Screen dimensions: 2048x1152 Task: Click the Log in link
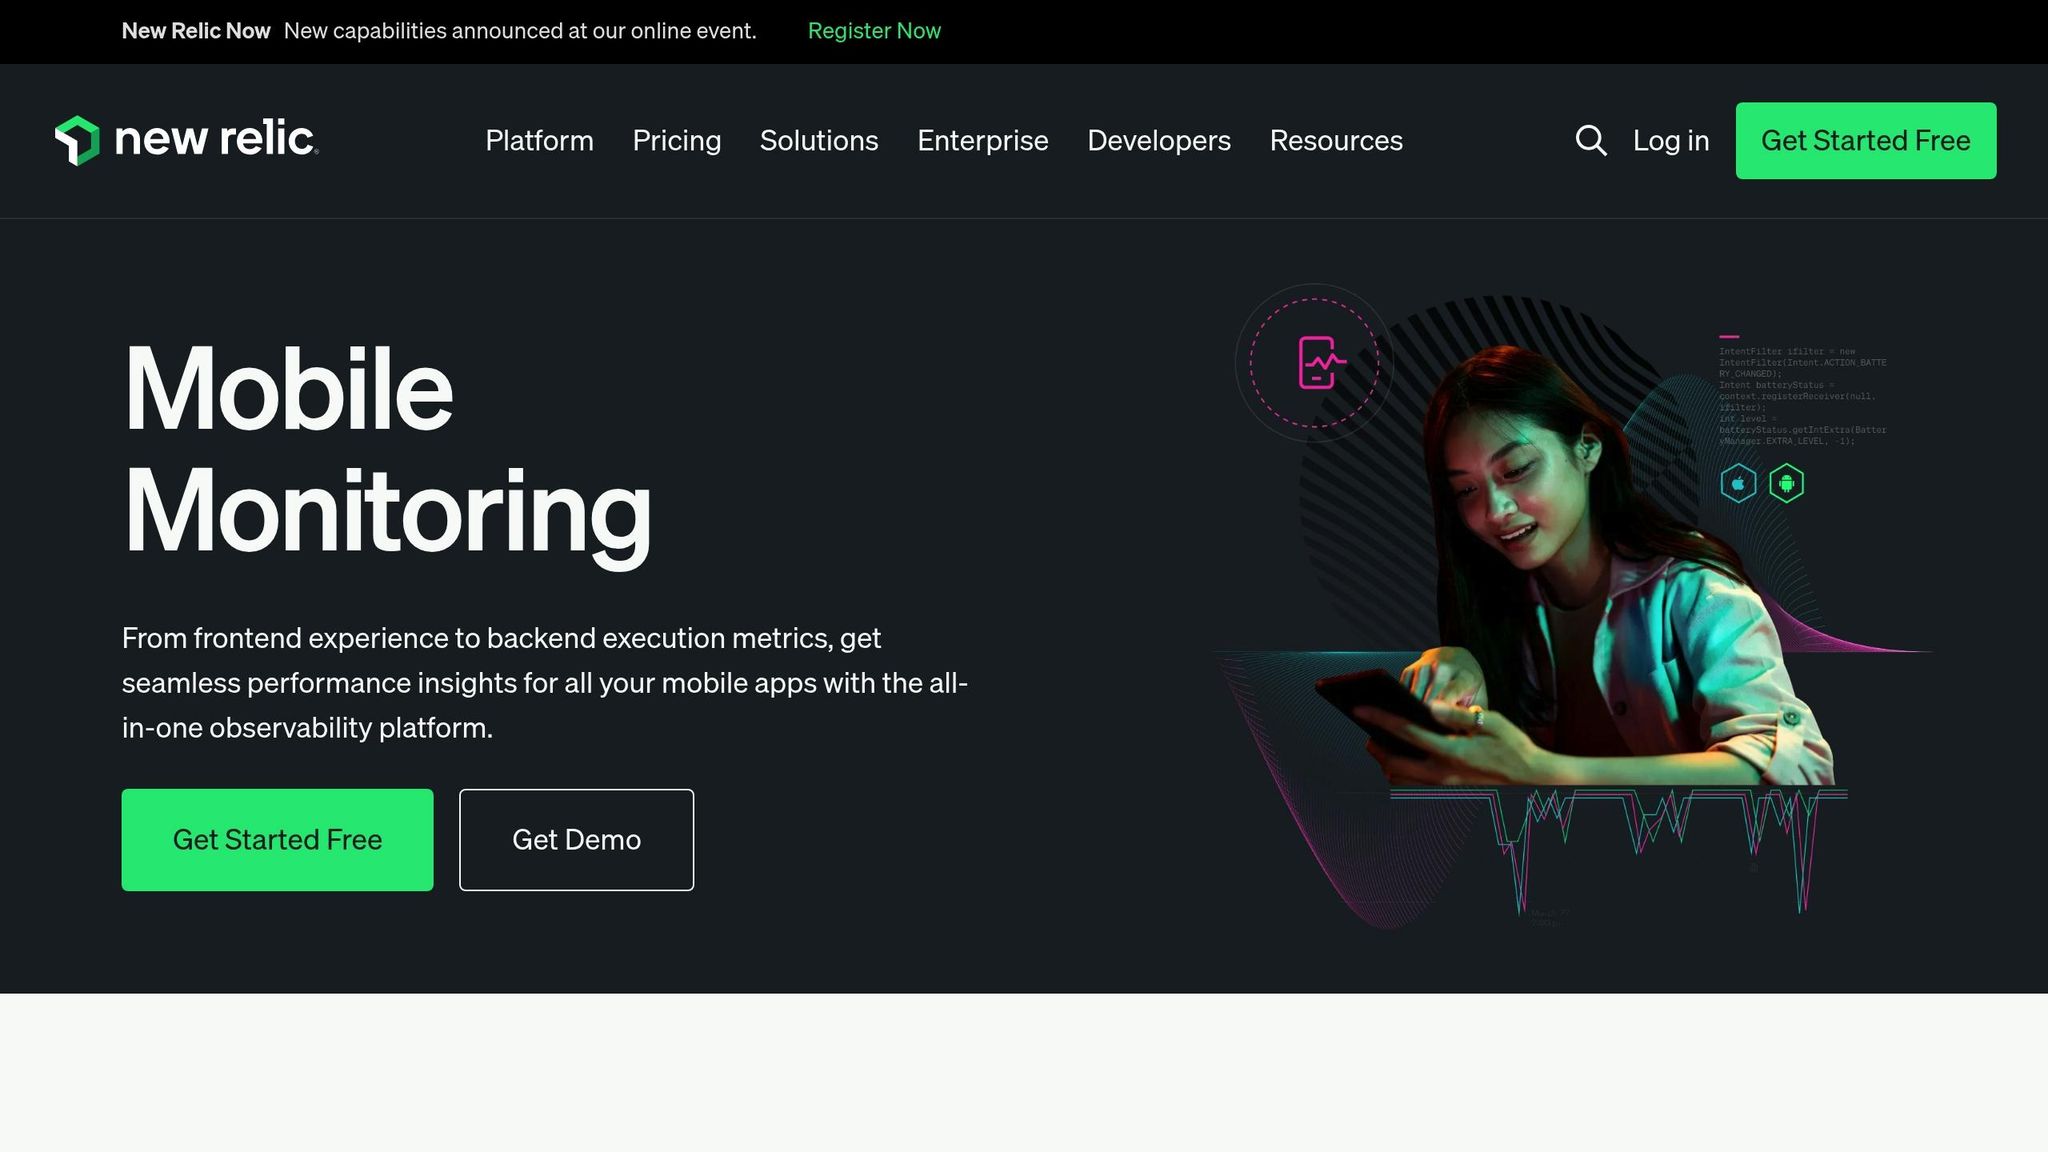1670,140
